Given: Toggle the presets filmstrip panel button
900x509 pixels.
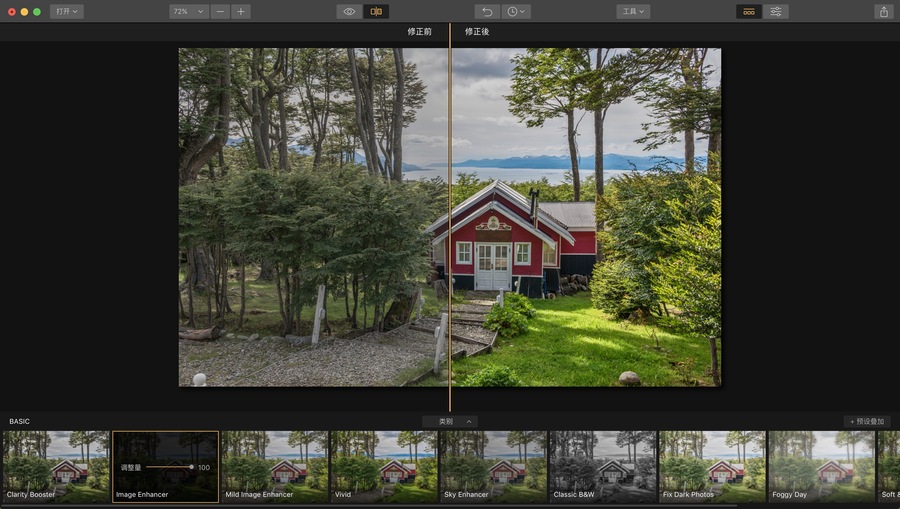Looking at the screenshot, I should [749, 11].
